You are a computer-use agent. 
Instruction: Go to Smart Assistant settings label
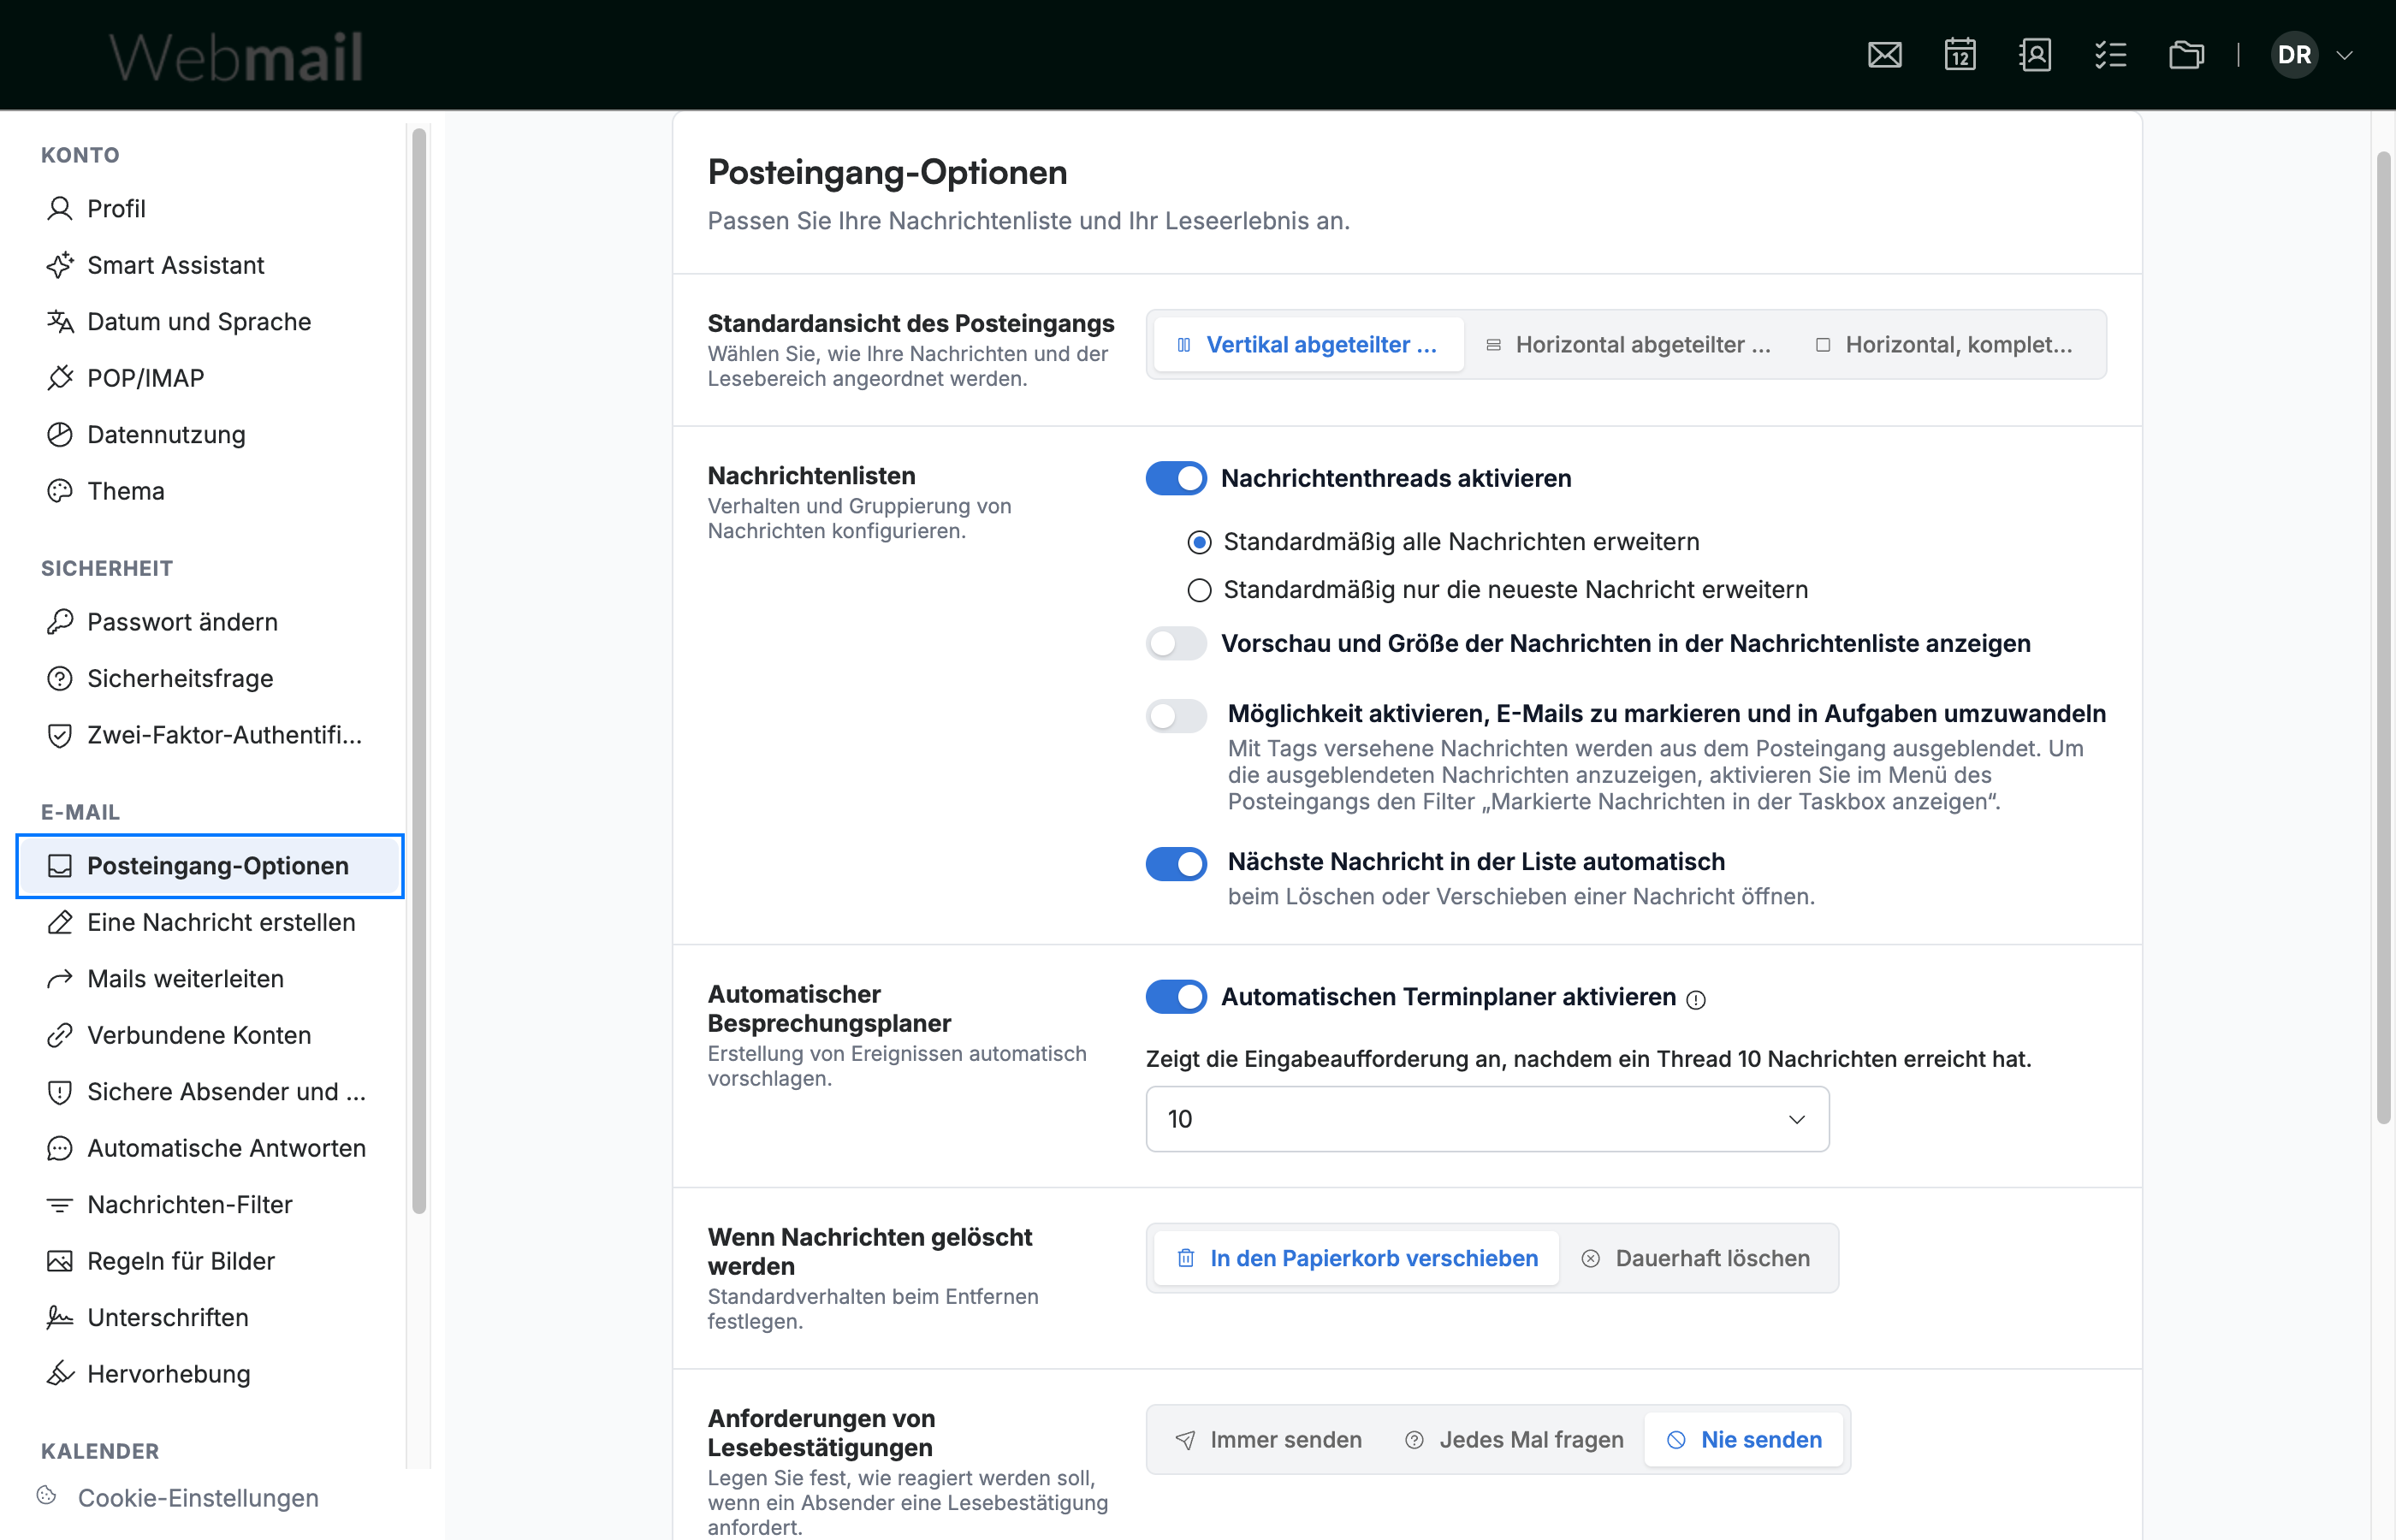pyautogui.click(x=176, y=265)
